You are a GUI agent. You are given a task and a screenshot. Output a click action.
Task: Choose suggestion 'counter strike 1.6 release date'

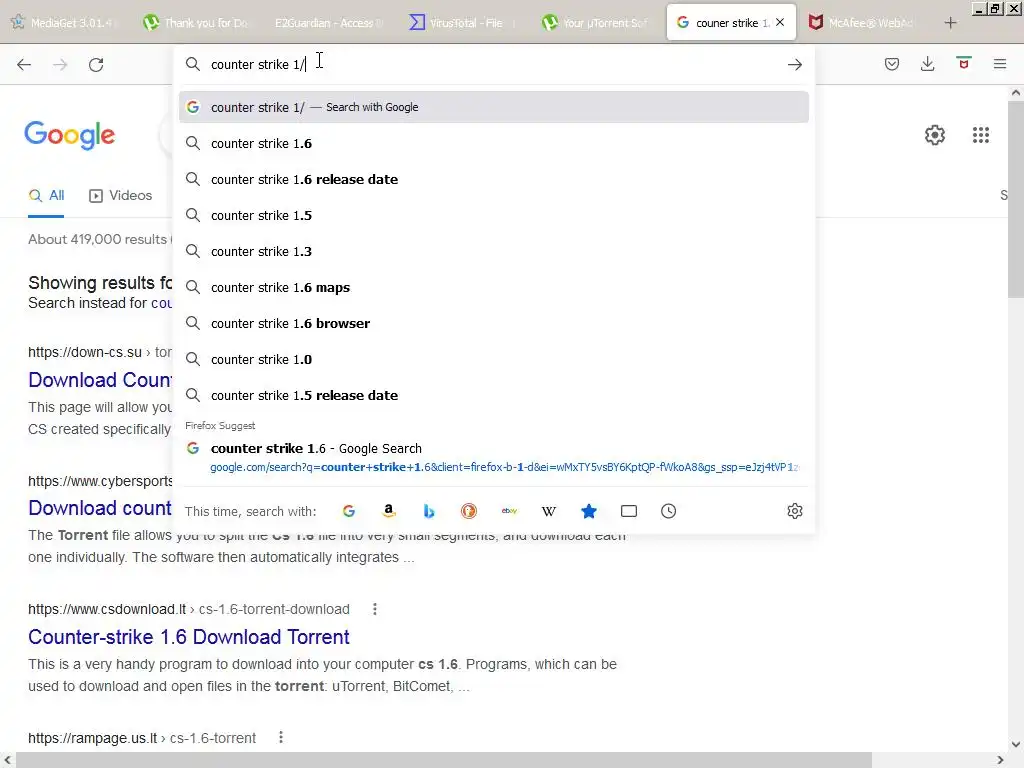click(x=494, y=179)
